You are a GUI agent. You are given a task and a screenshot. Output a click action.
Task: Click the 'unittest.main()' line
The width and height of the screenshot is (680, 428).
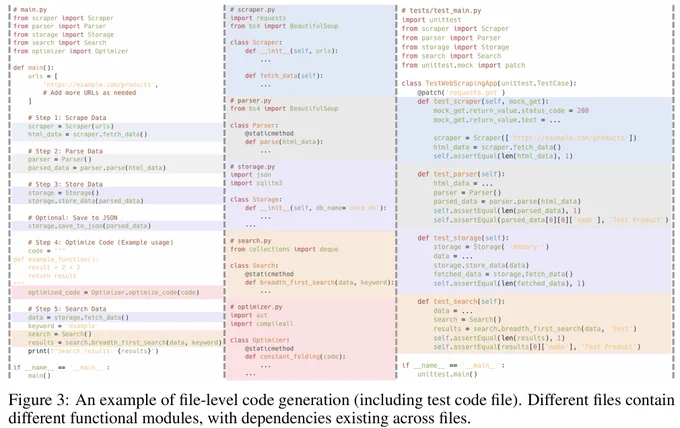[447, 374]
